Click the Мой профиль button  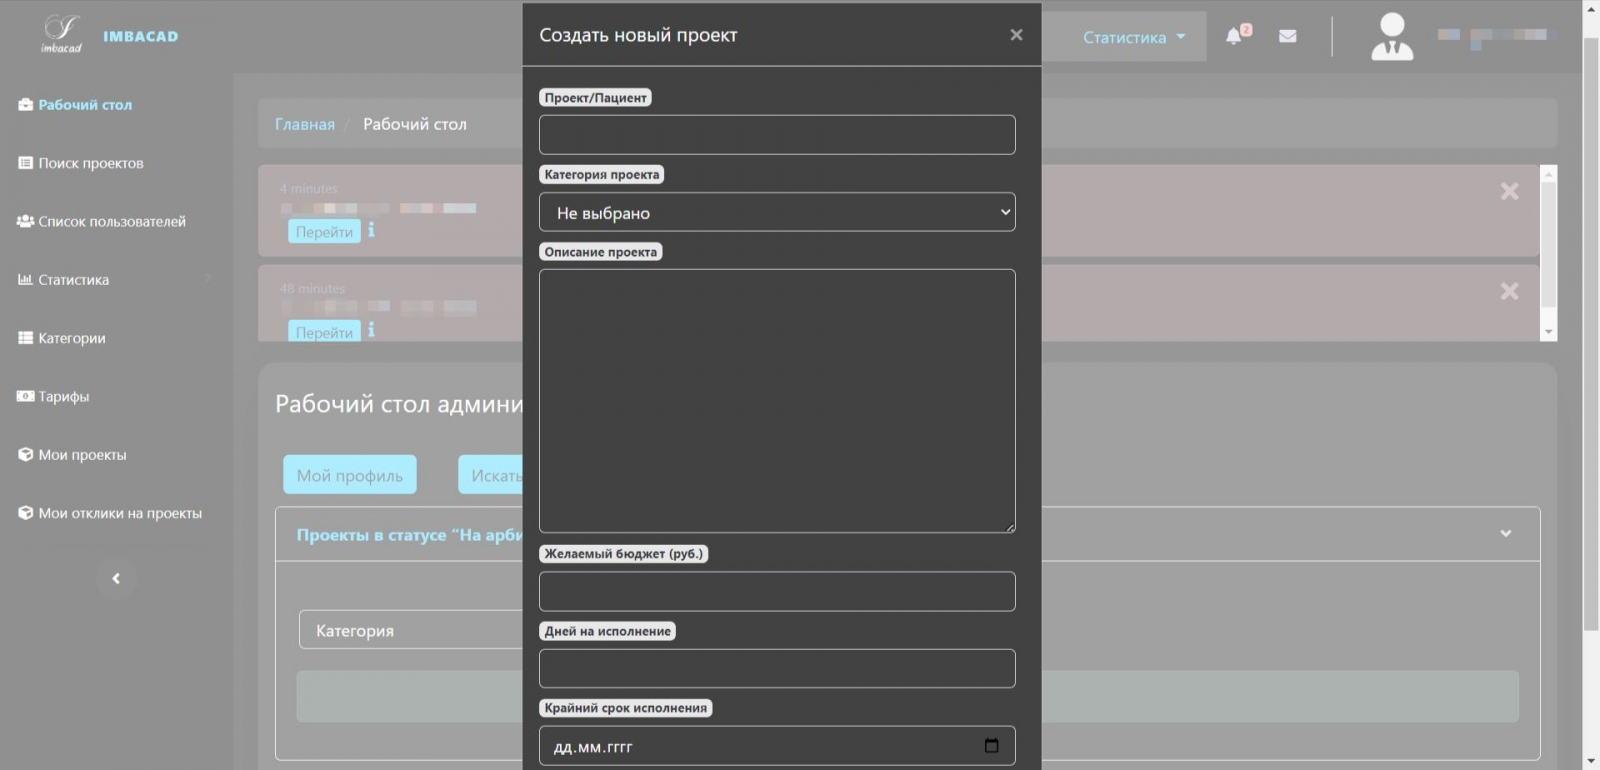click(349, 475)
